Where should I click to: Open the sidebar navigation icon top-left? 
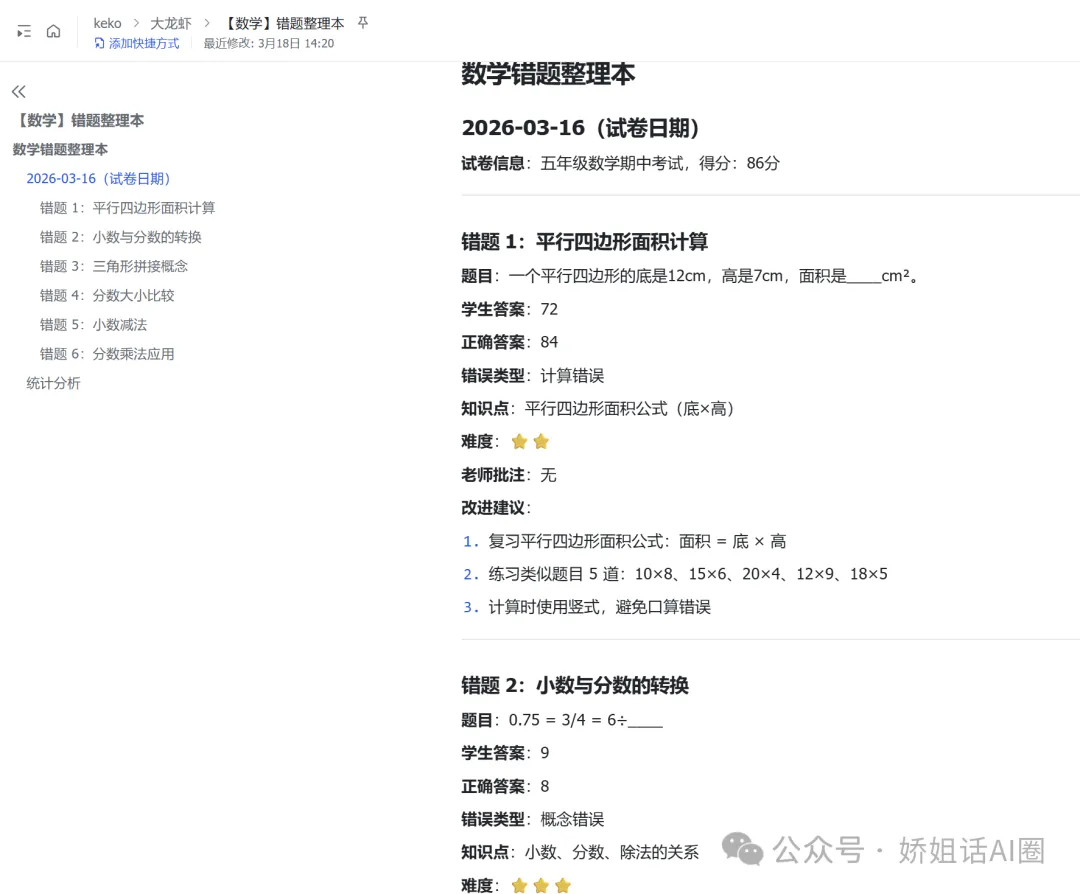pyautogui.click(x=25, y=31)
